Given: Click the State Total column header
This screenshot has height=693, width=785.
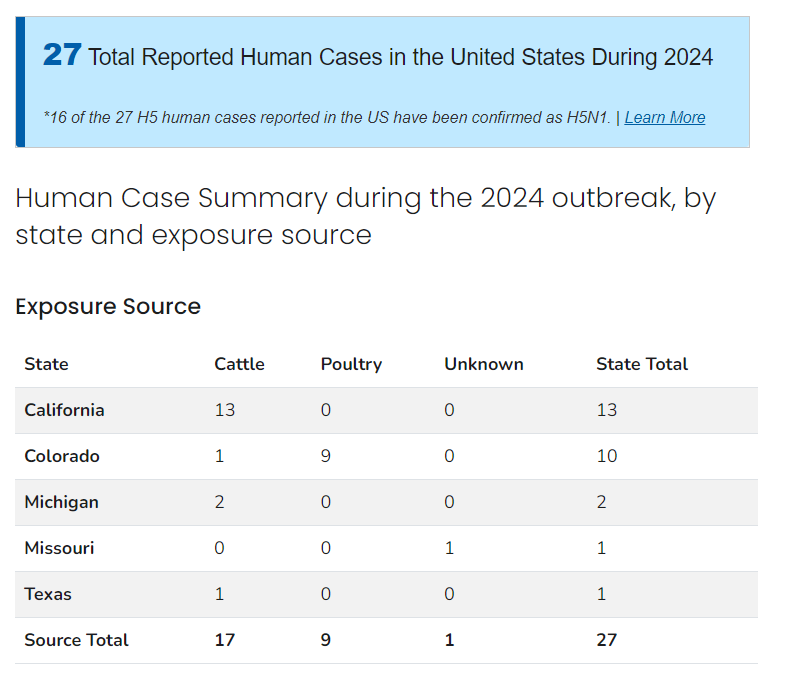Looking at the screenshot, I should point(641,364).
